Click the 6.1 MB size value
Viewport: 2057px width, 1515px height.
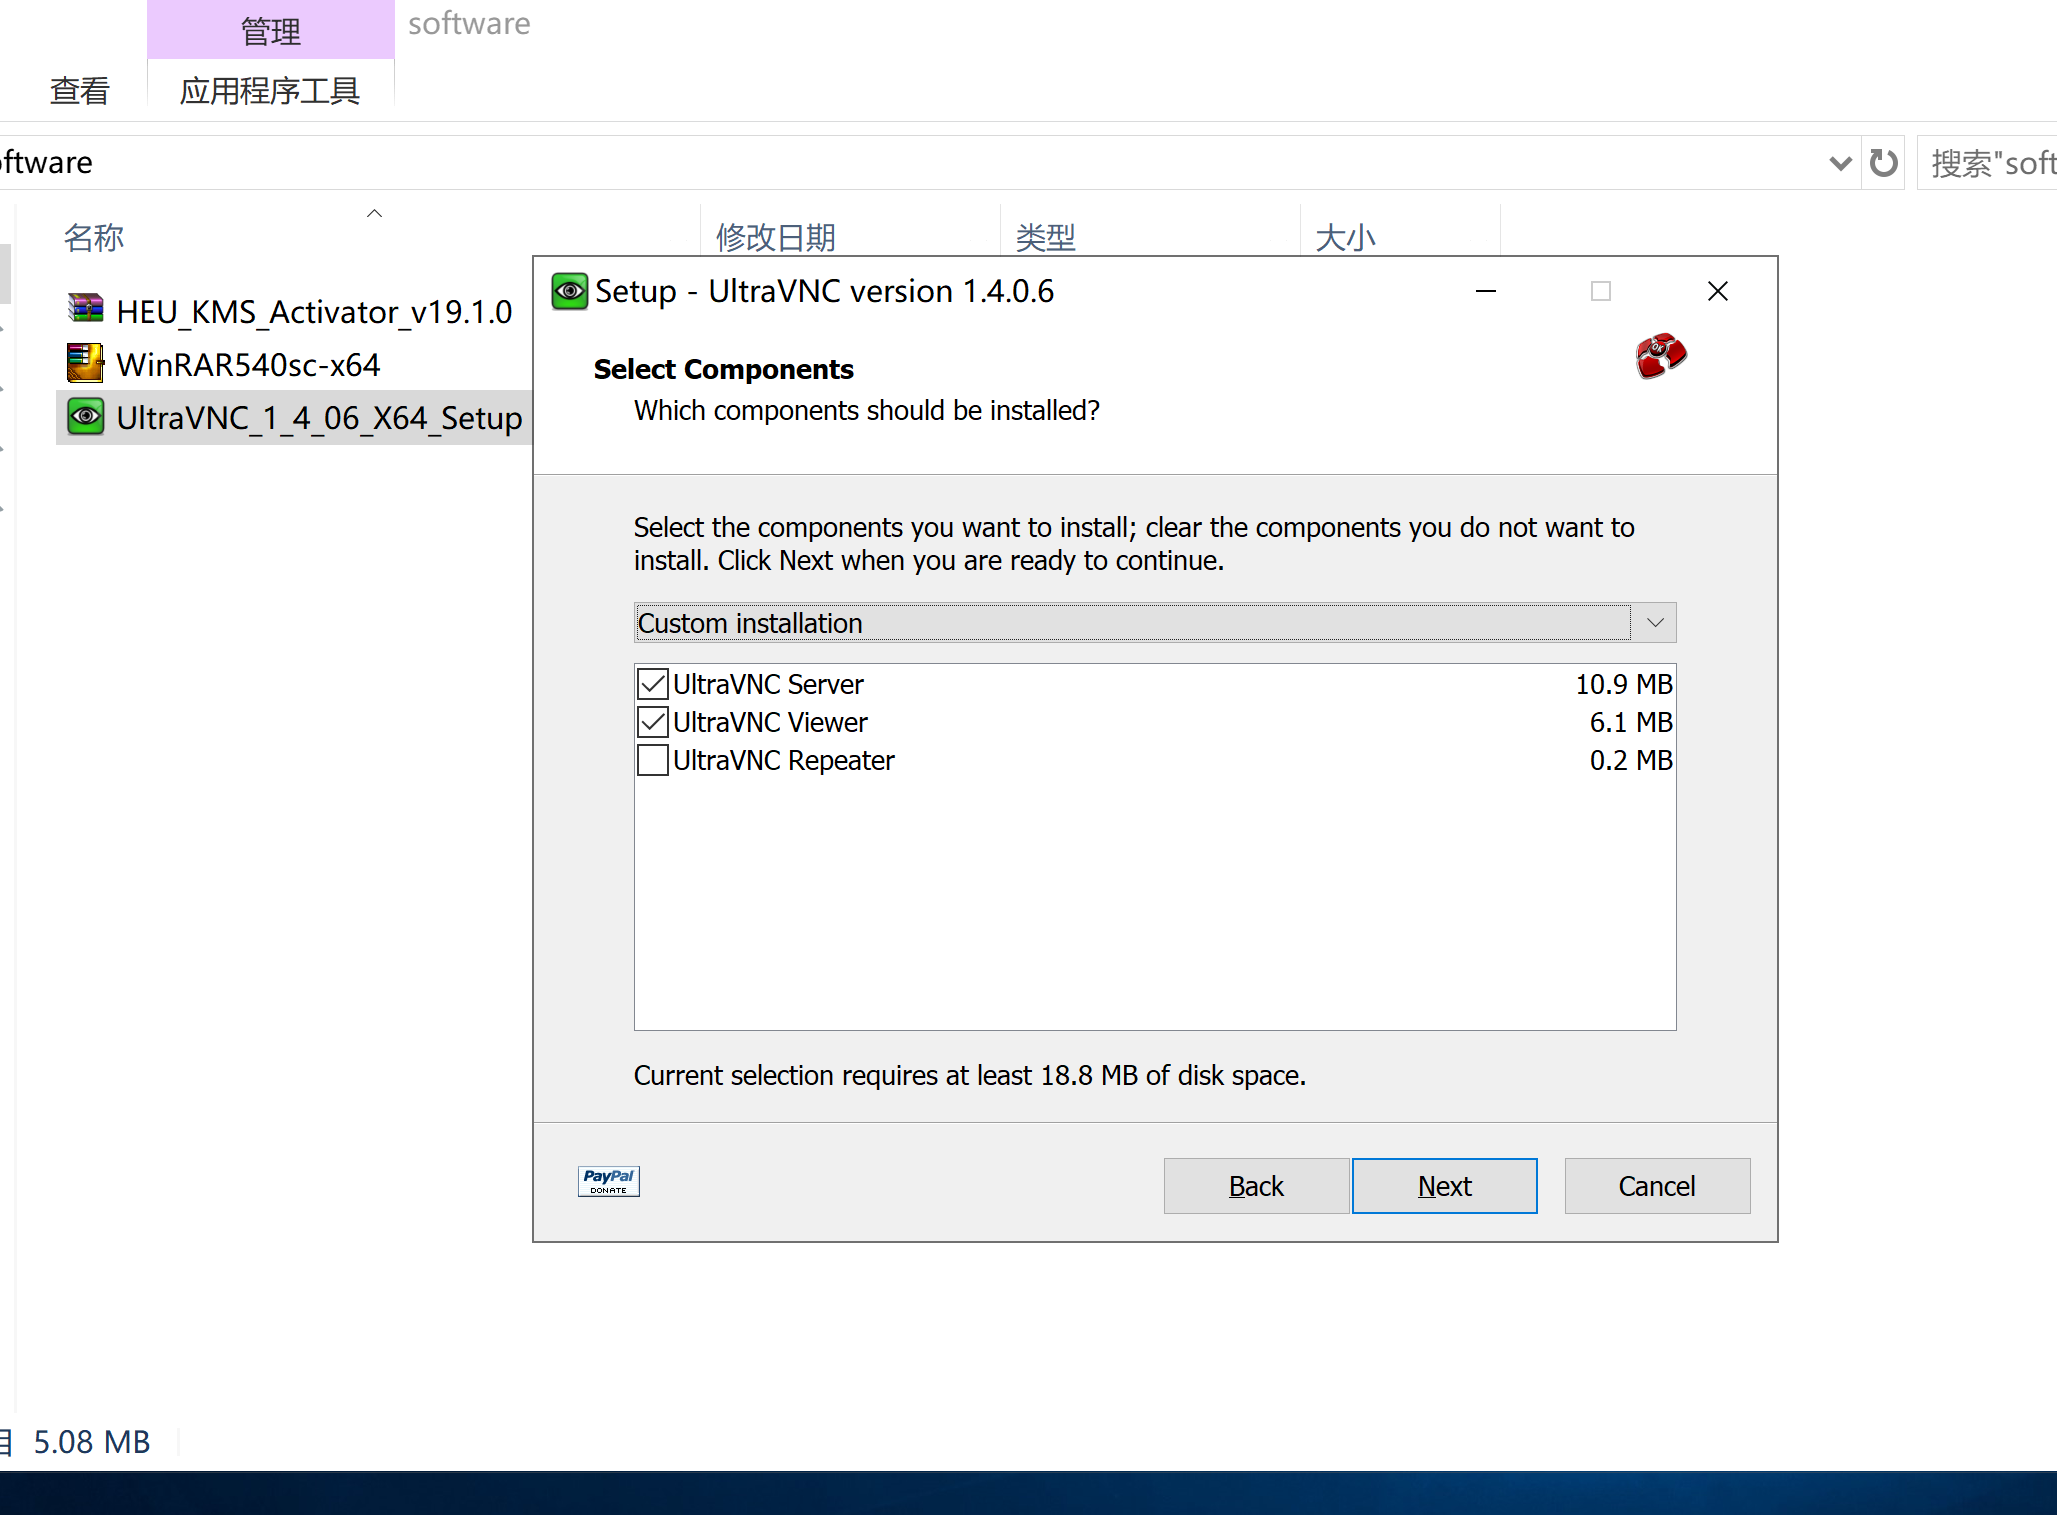(x=1631, y=722)
